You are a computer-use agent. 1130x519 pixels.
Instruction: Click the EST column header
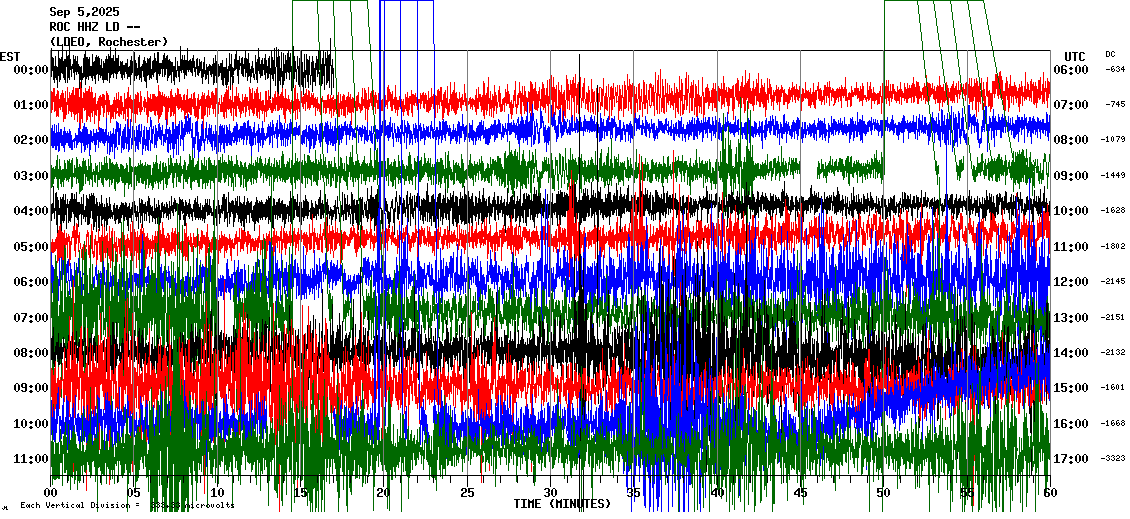point(10,56)
